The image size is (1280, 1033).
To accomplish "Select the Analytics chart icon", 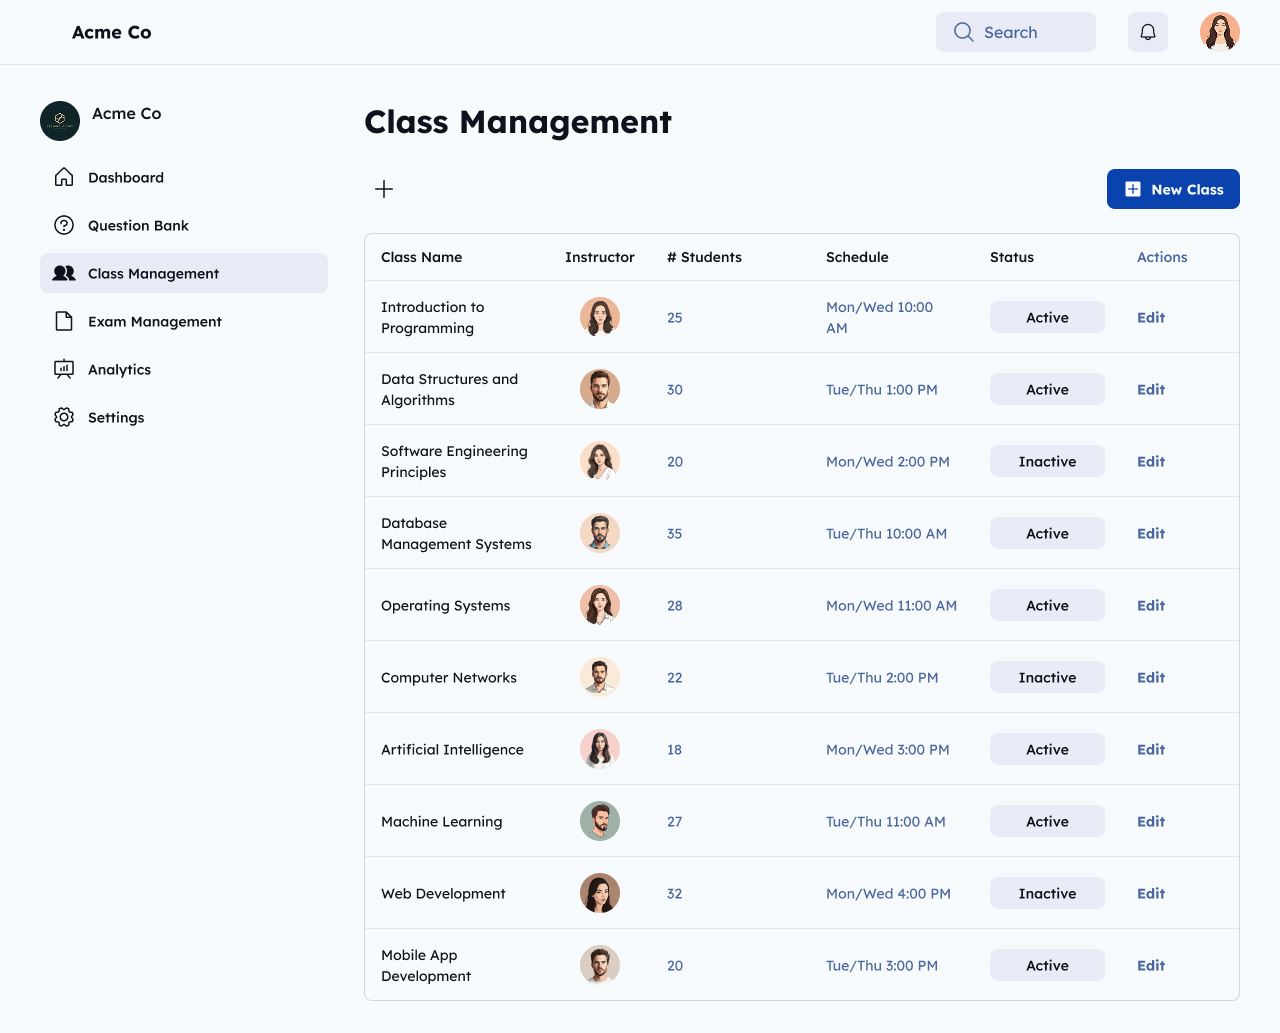I will pyautogui.click(x=64, y=369).
